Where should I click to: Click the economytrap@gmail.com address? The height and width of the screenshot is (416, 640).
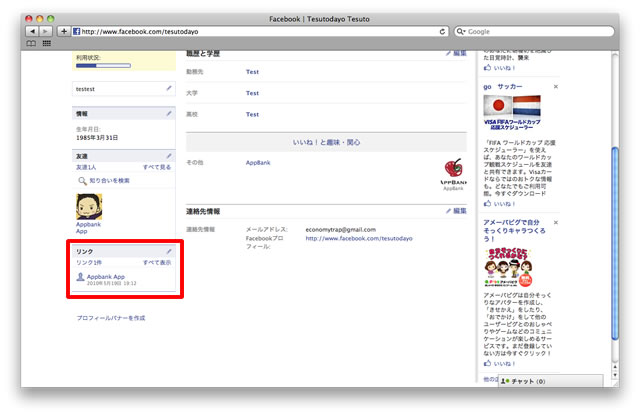pyautogui.click(x=340, y=229)
